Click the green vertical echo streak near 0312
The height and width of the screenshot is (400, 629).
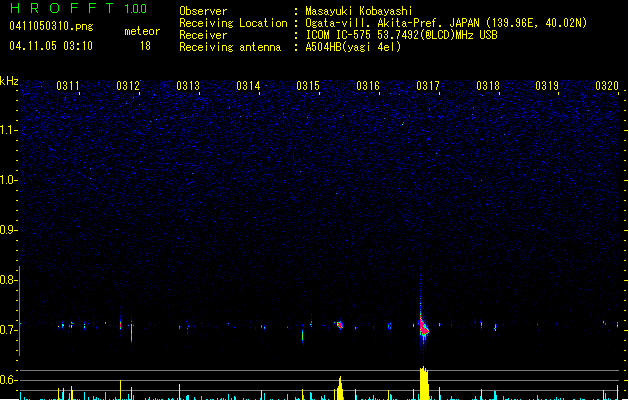(x=131, y=331)
